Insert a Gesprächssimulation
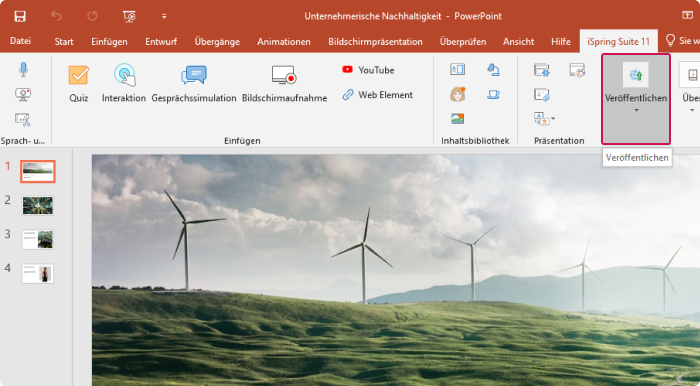700x386 pixels. 194,84
